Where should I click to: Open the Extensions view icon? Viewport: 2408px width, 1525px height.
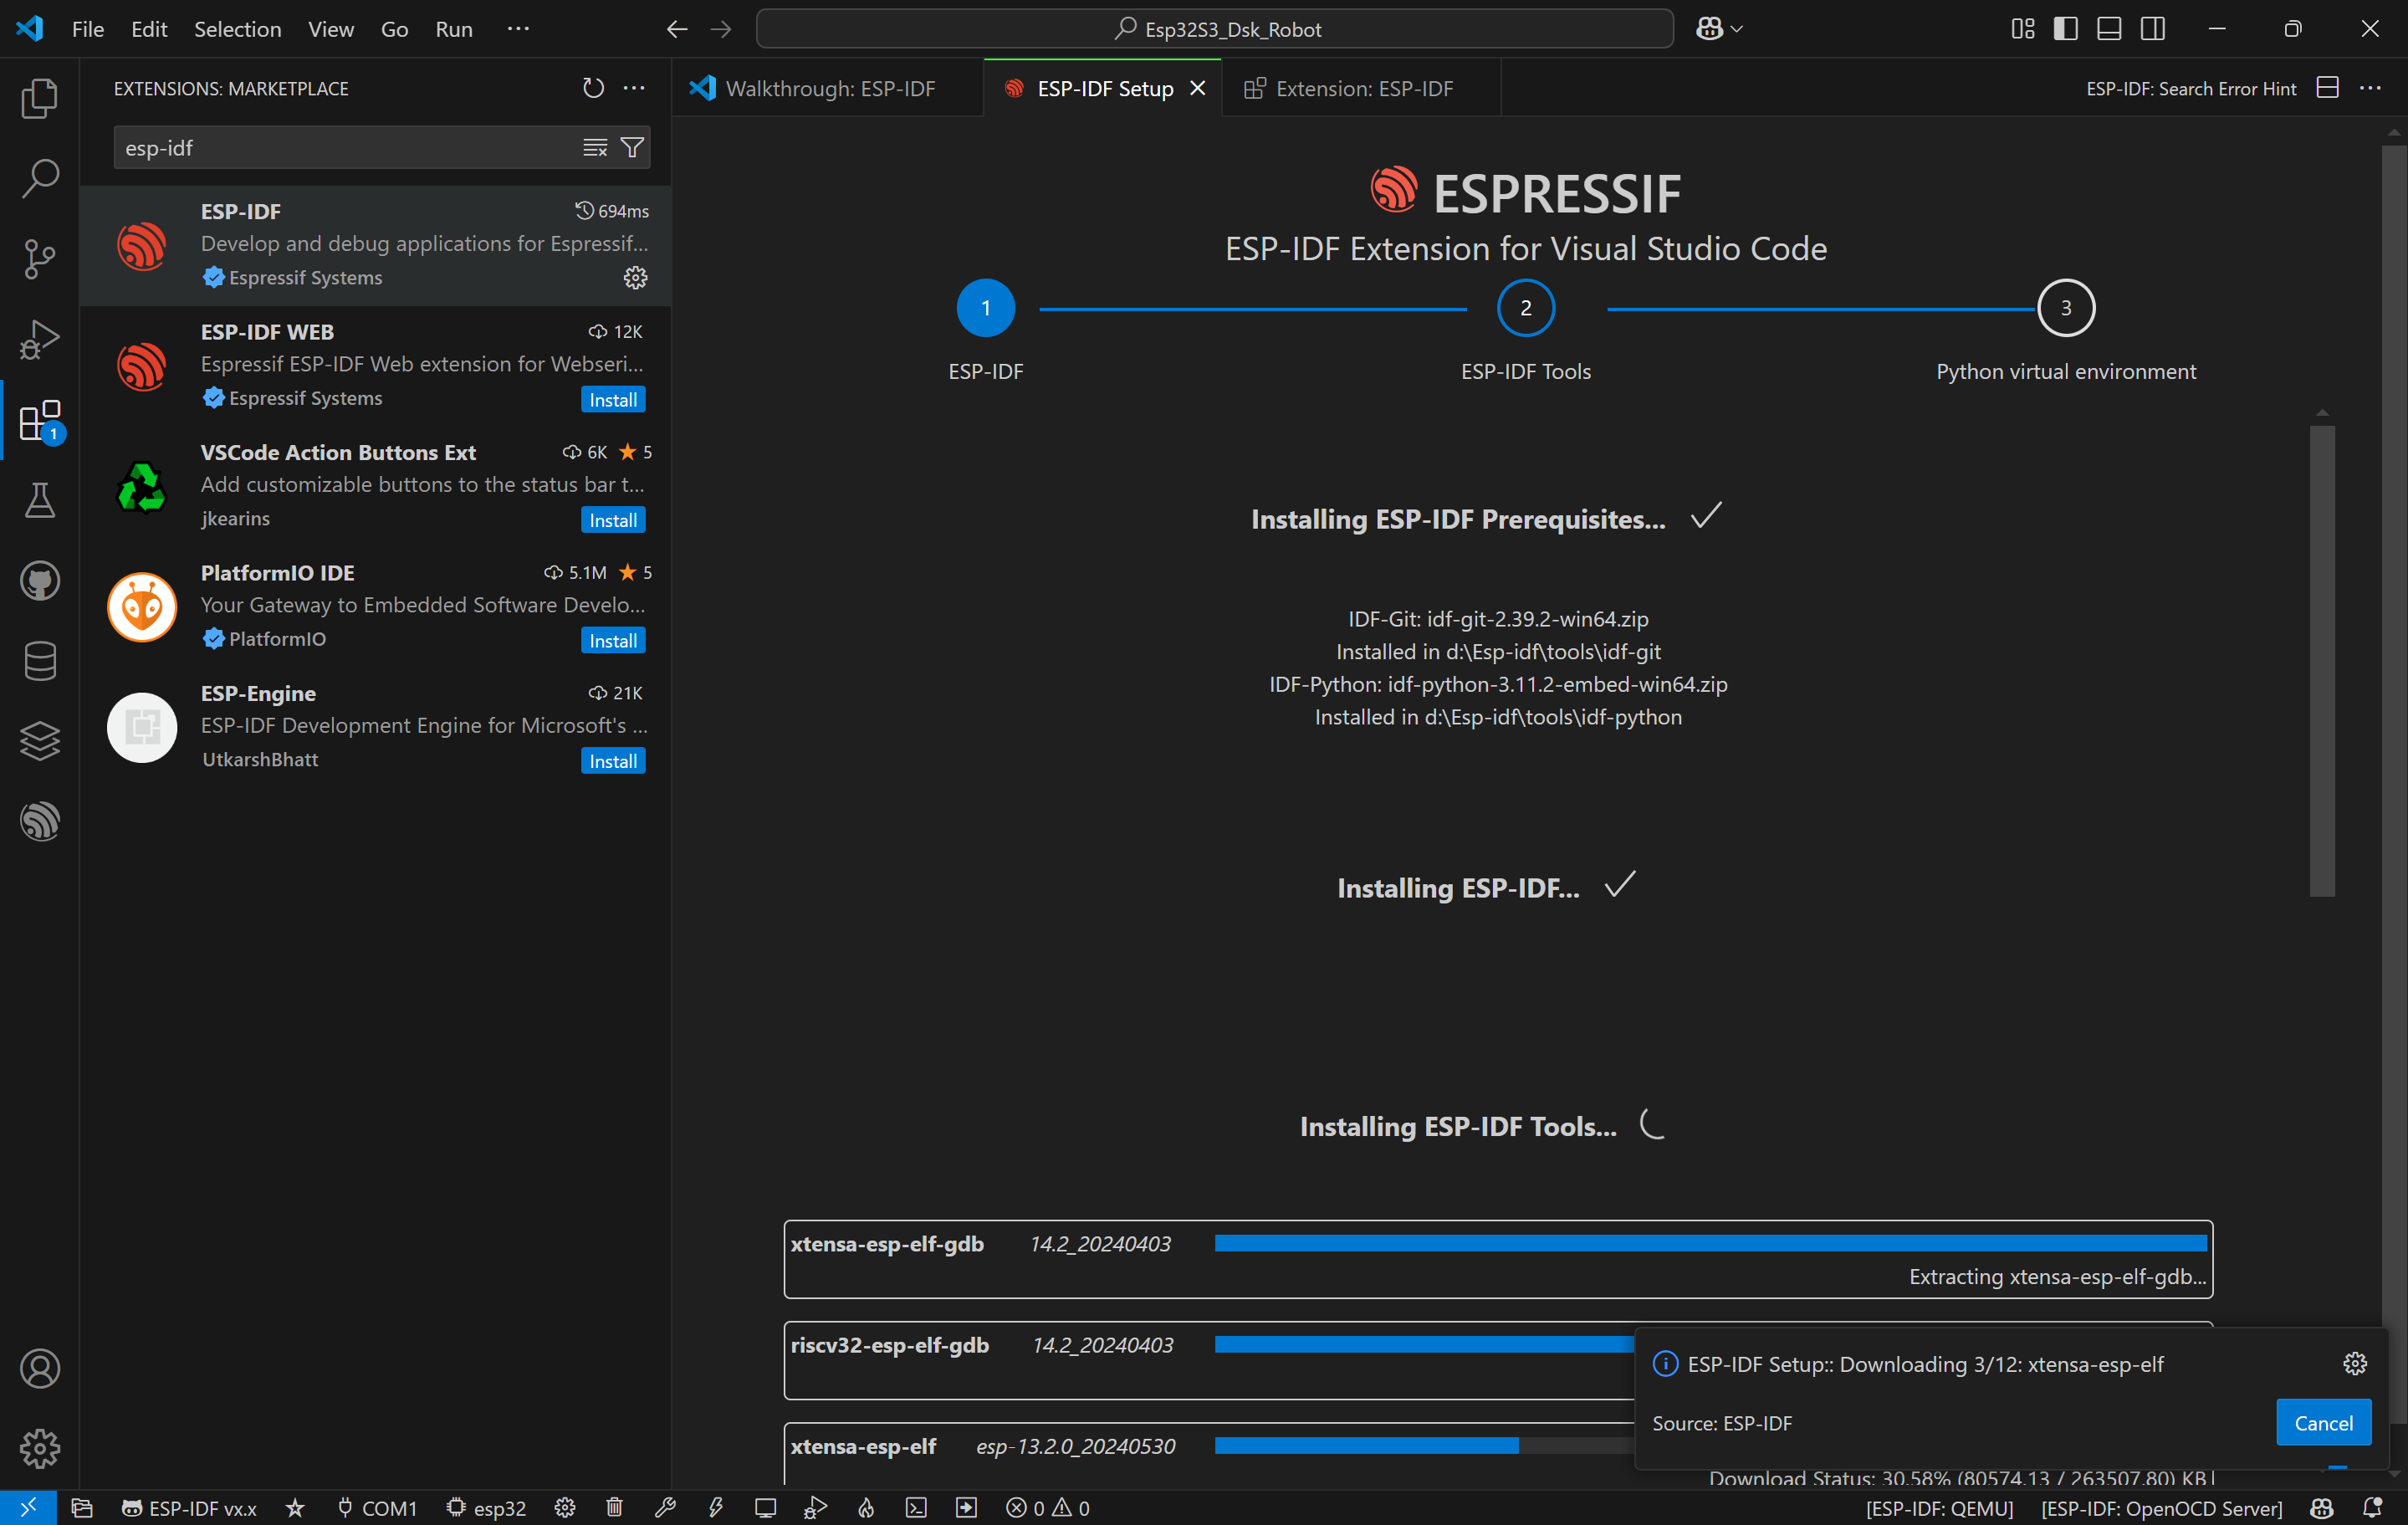tap(40, 420)
